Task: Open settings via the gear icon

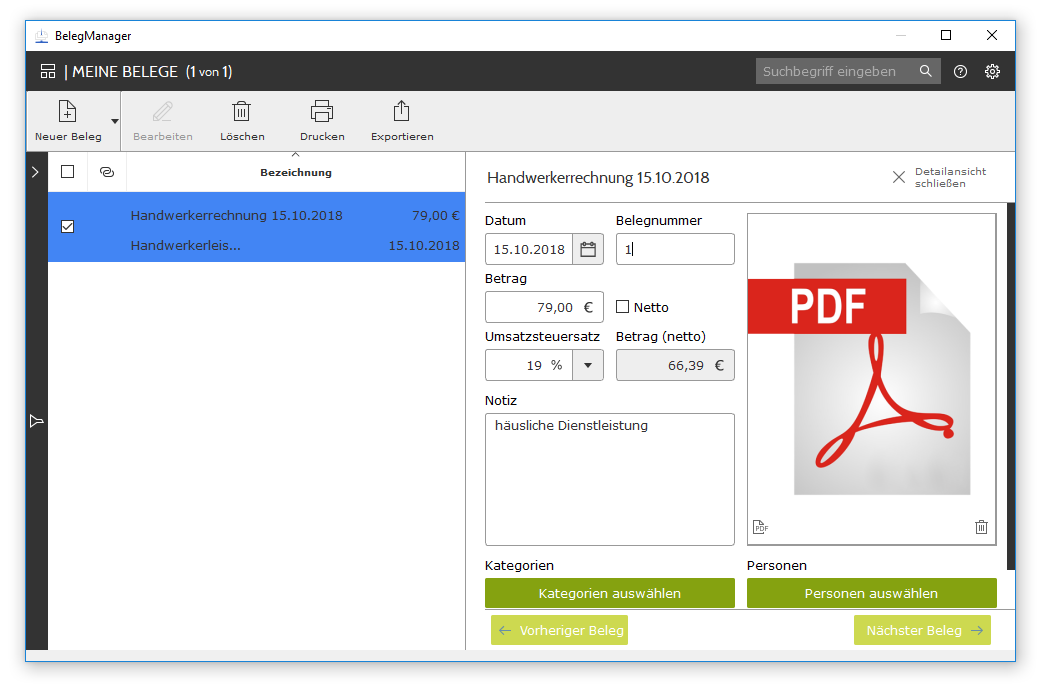Action: tap(992, 72)
